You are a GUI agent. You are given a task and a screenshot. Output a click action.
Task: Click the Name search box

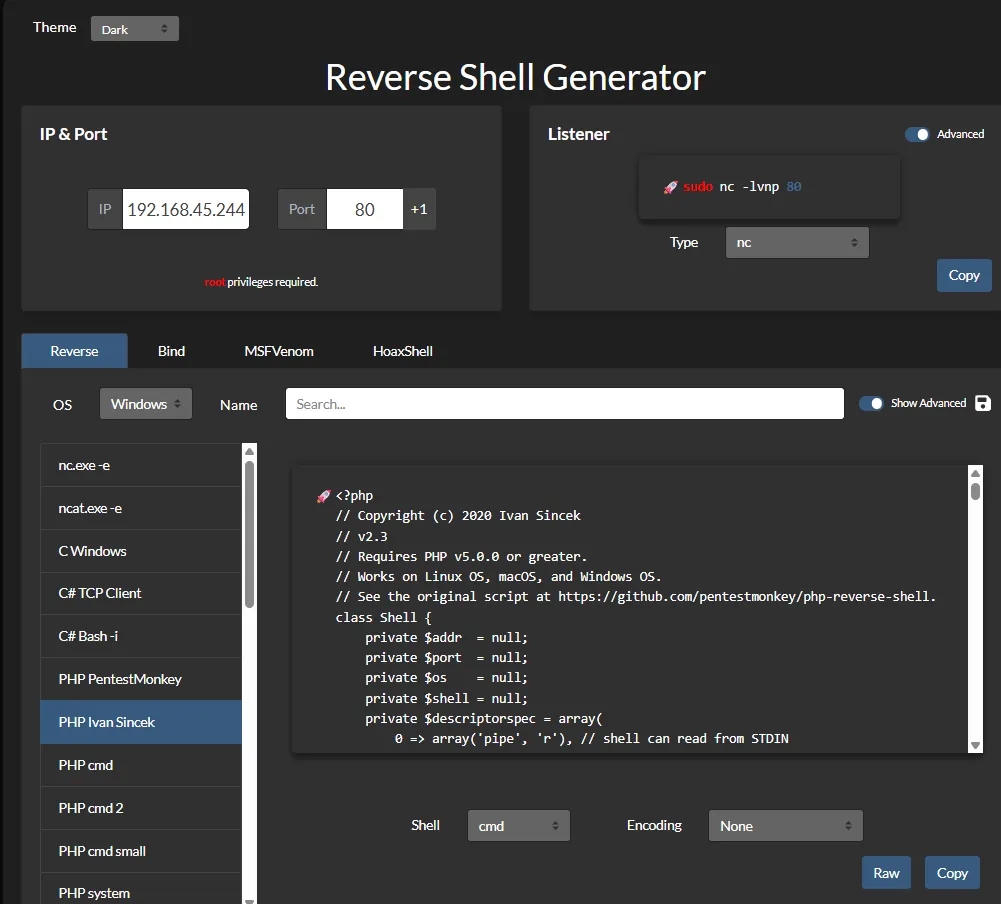pyautogui.click(x=564, y=403)
